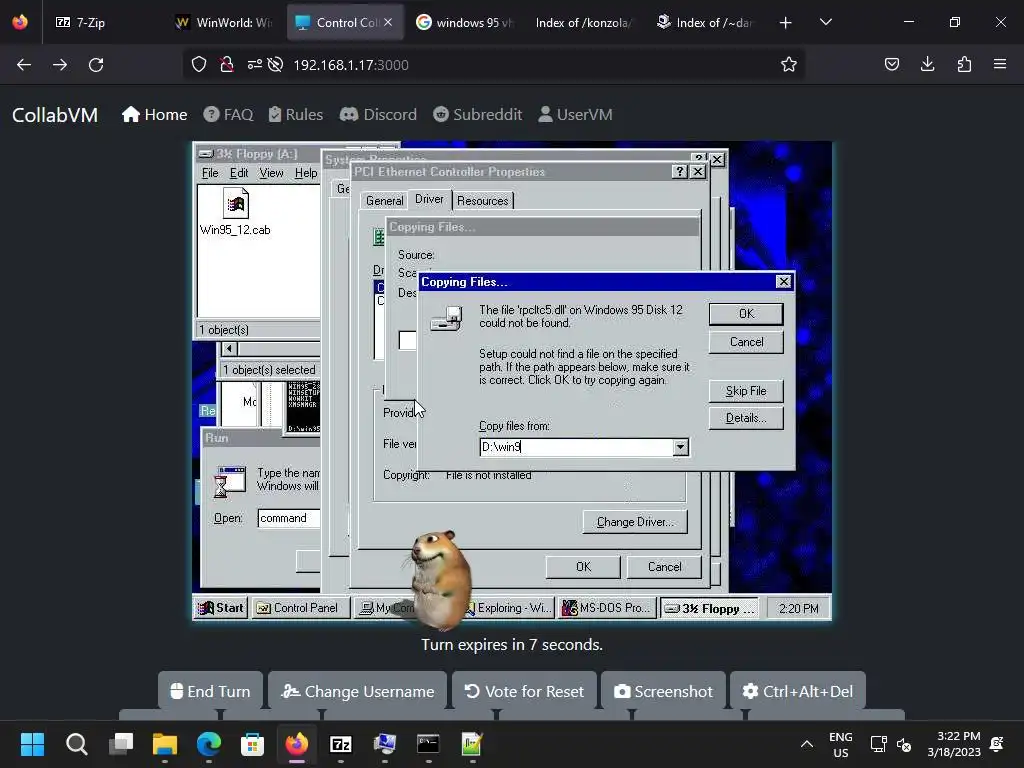
Task: Open the Discord link
Action: (378, 115)
